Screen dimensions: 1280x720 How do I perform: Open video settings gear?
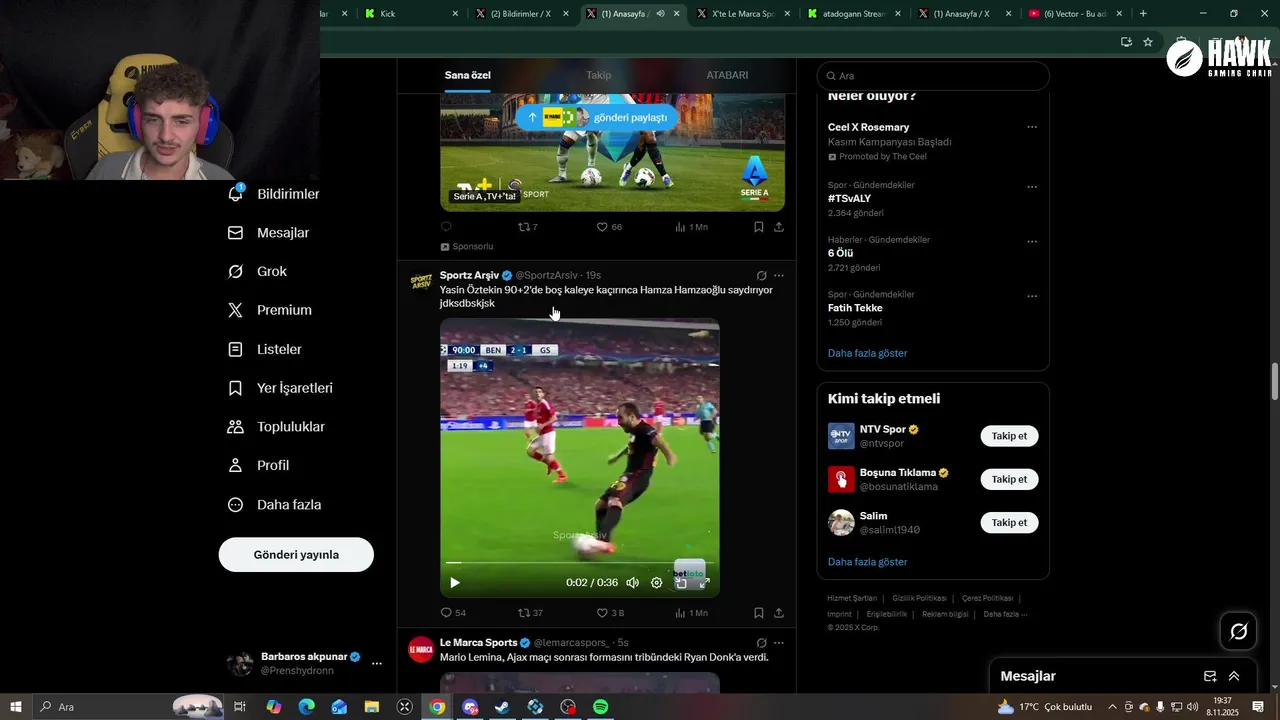click(x=656, y=583)
